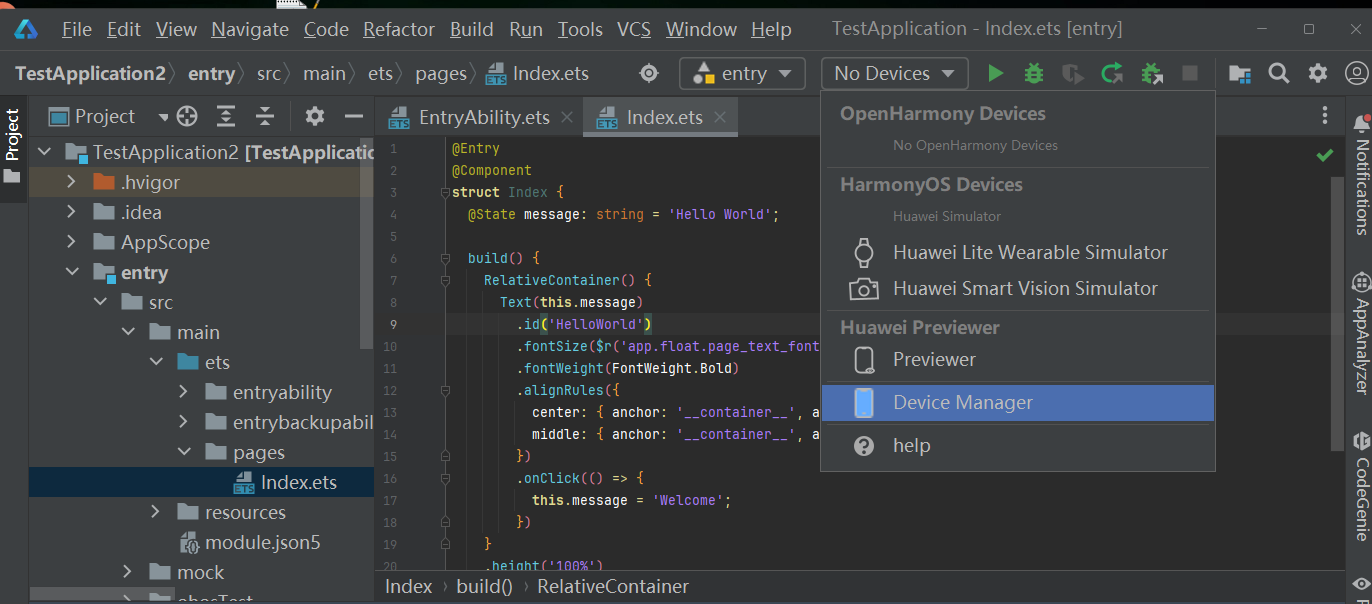This screenshot has width=1372, height=604.
Task: Click RelativeContainer breadcrumb below editor
Action: coord(613,587)
